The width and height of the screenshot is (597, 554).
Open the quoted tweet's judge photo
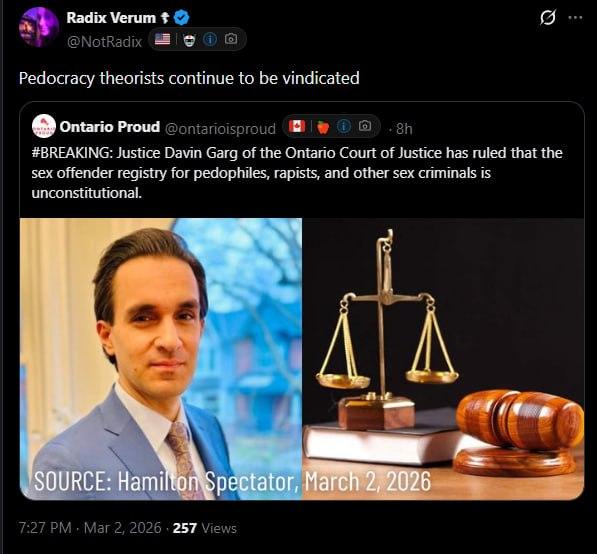pyautogui.click(x=161, y=359)
